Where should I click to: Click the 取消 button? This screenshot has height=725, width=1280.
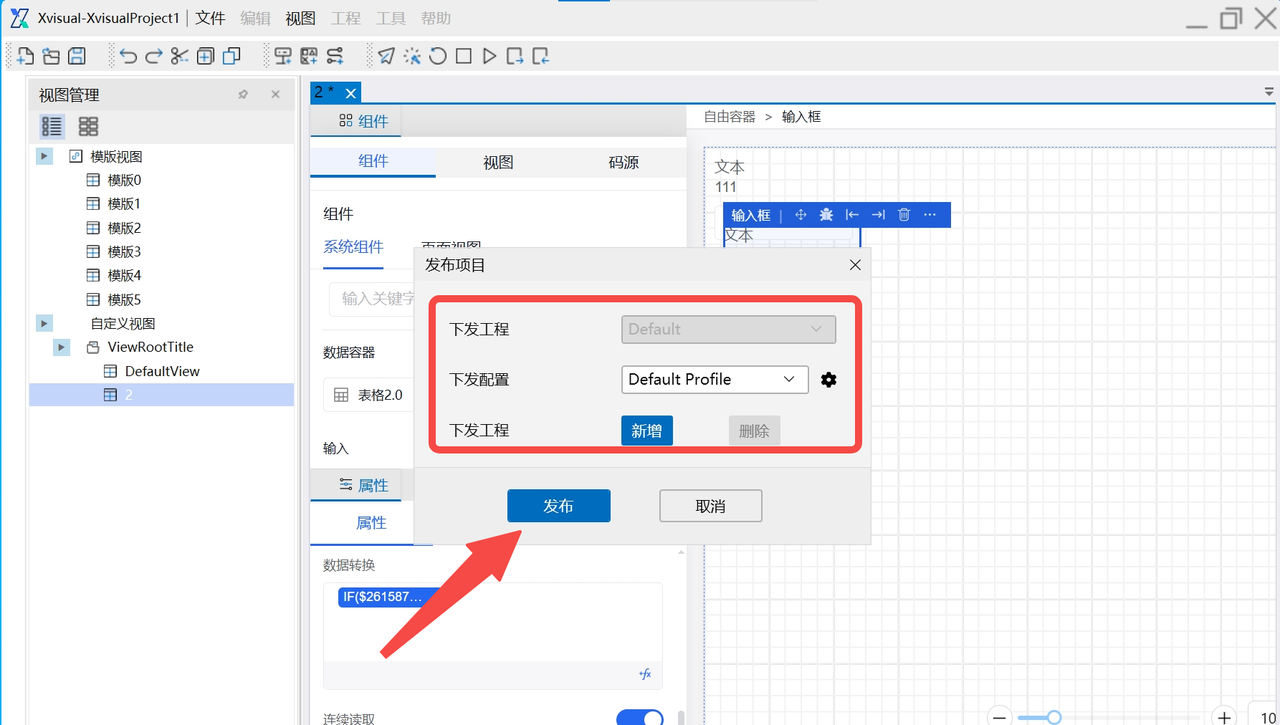point(710,506)
